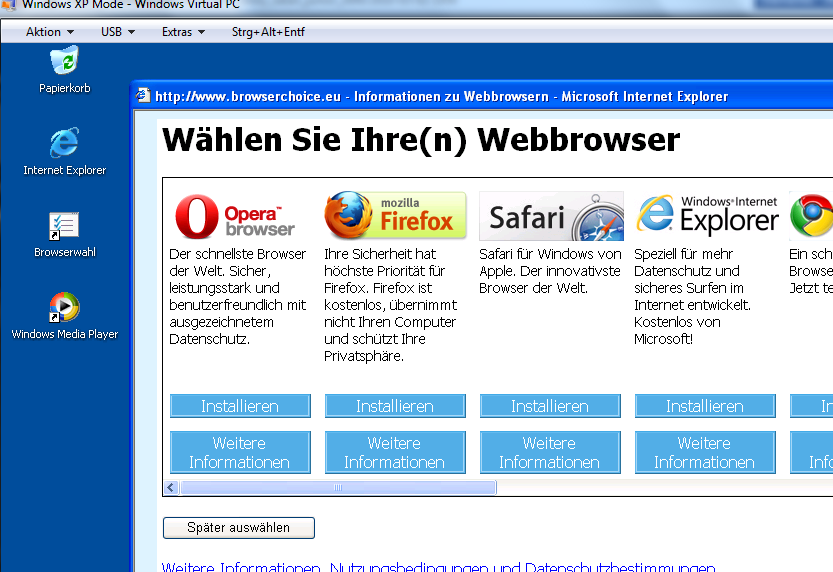Send Strg+Alt+Entf to the virtual machine
833x572 pixels.
click(x=268, y=32)
